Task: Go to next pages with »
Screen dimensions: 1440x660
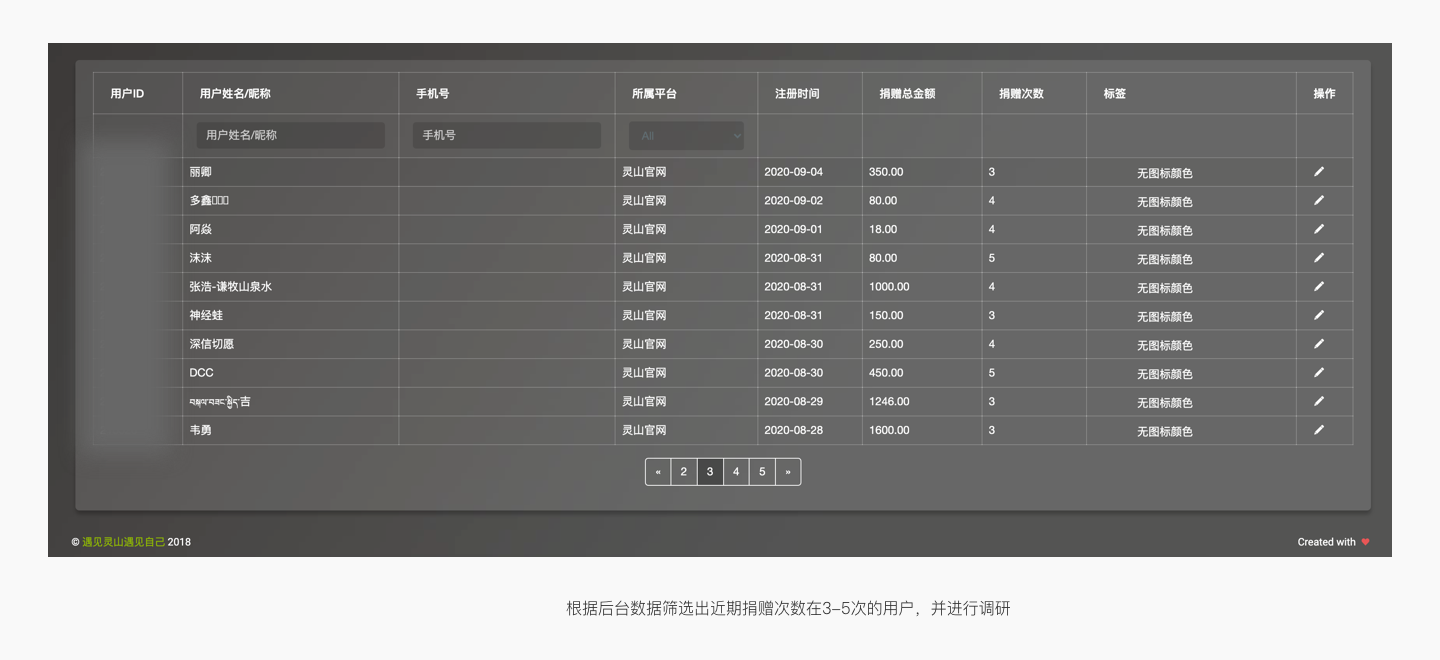Action: tap(788, 472)
